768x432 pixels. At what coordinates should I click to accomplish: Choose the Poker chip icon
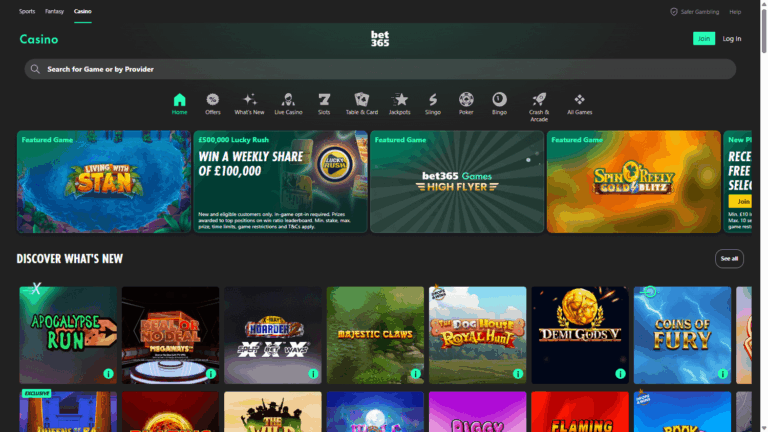tap(466, 102)
